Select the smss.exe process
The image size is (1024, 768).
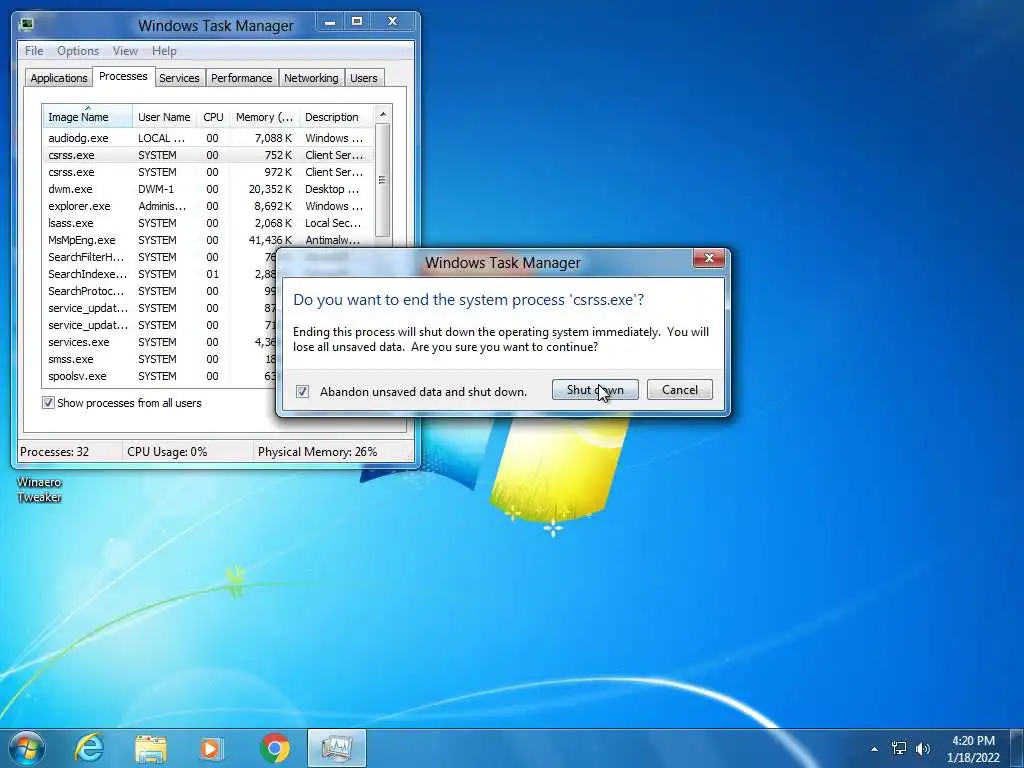[x=160, y=359]
